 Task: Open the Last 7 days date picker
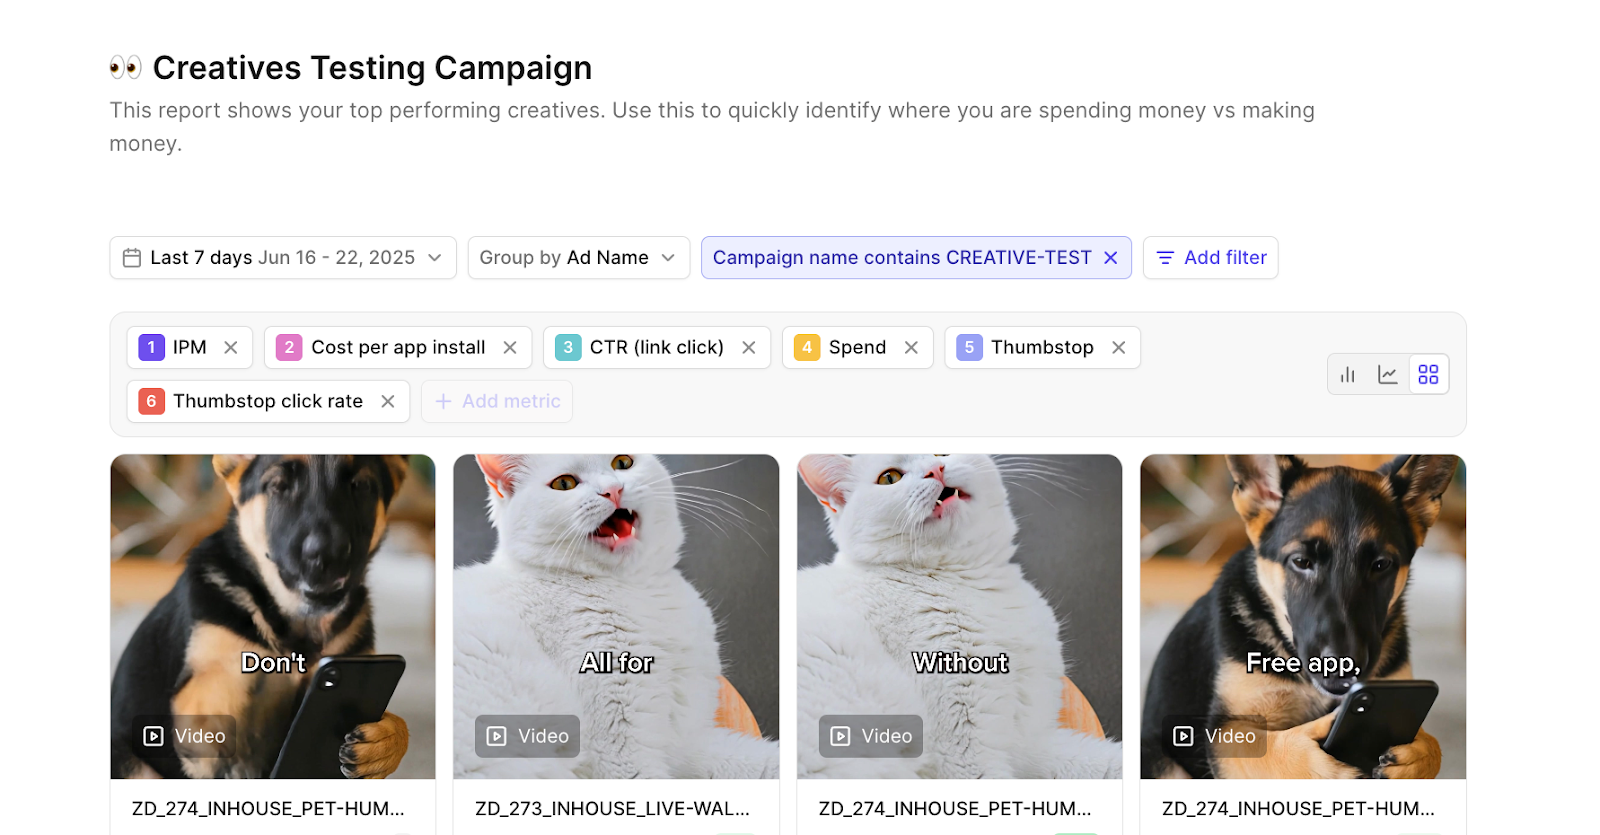pos(282,258)
